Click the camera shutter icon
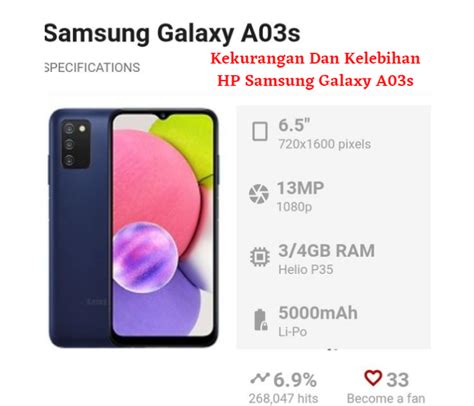The height and width of the screenshot is (406, 474). (259, 194)
